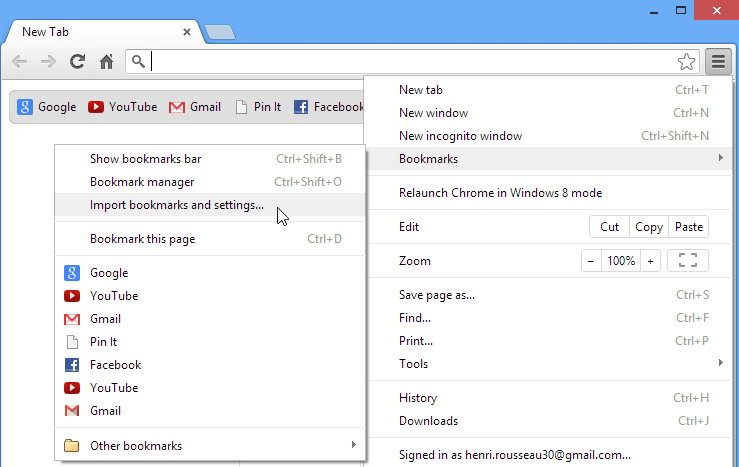Viewport: 739px width, 467px height.
Task: Open History from the menu
Action: point(548,398)
